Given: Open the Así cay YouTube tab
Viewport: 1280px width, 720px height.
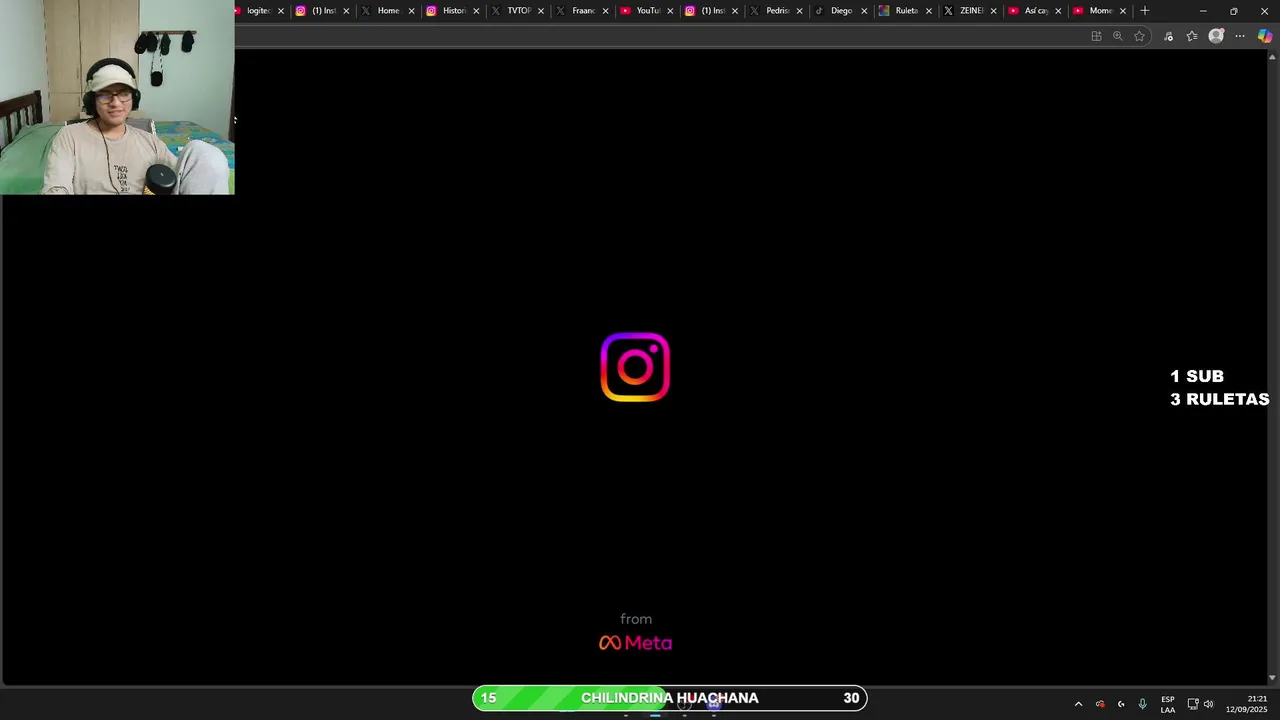Looking at the screenshot, I should pyautogui.click(x=1035, y=11).
